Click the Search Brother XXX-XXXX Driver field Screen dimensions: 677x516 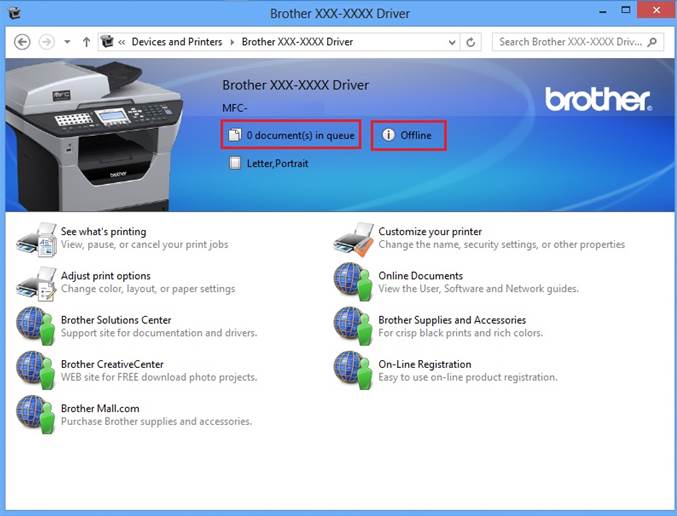pyautogui.click(x=570, y=42)
